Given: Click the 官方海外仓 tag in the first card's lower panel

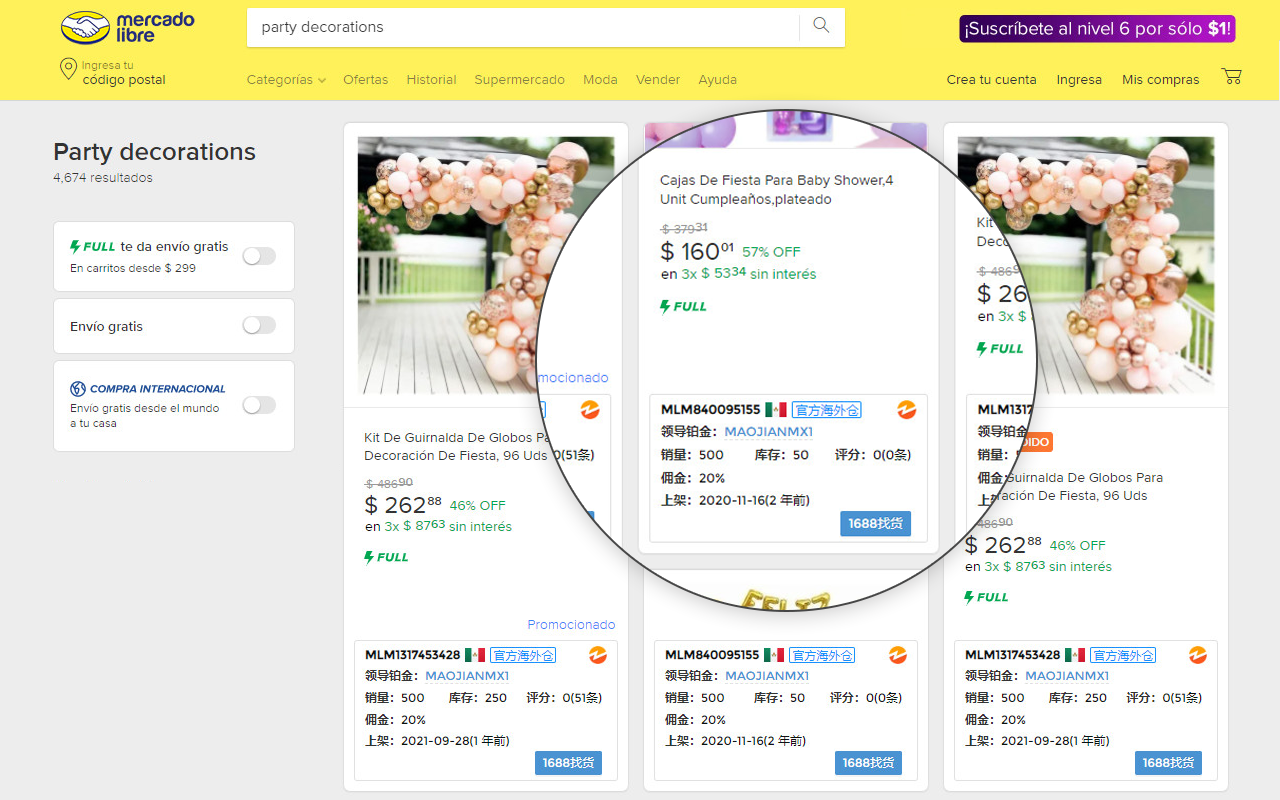Looking at the screenshot, I should click(x=523, y=655).
